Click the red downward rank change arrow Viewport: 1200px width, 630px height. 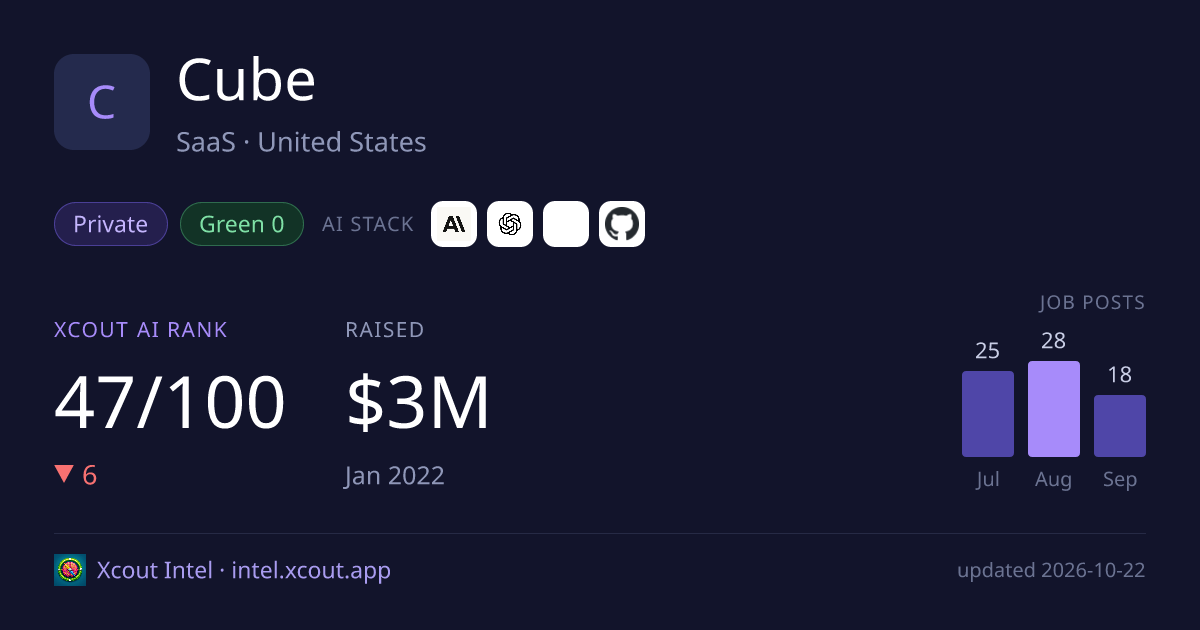64,474
